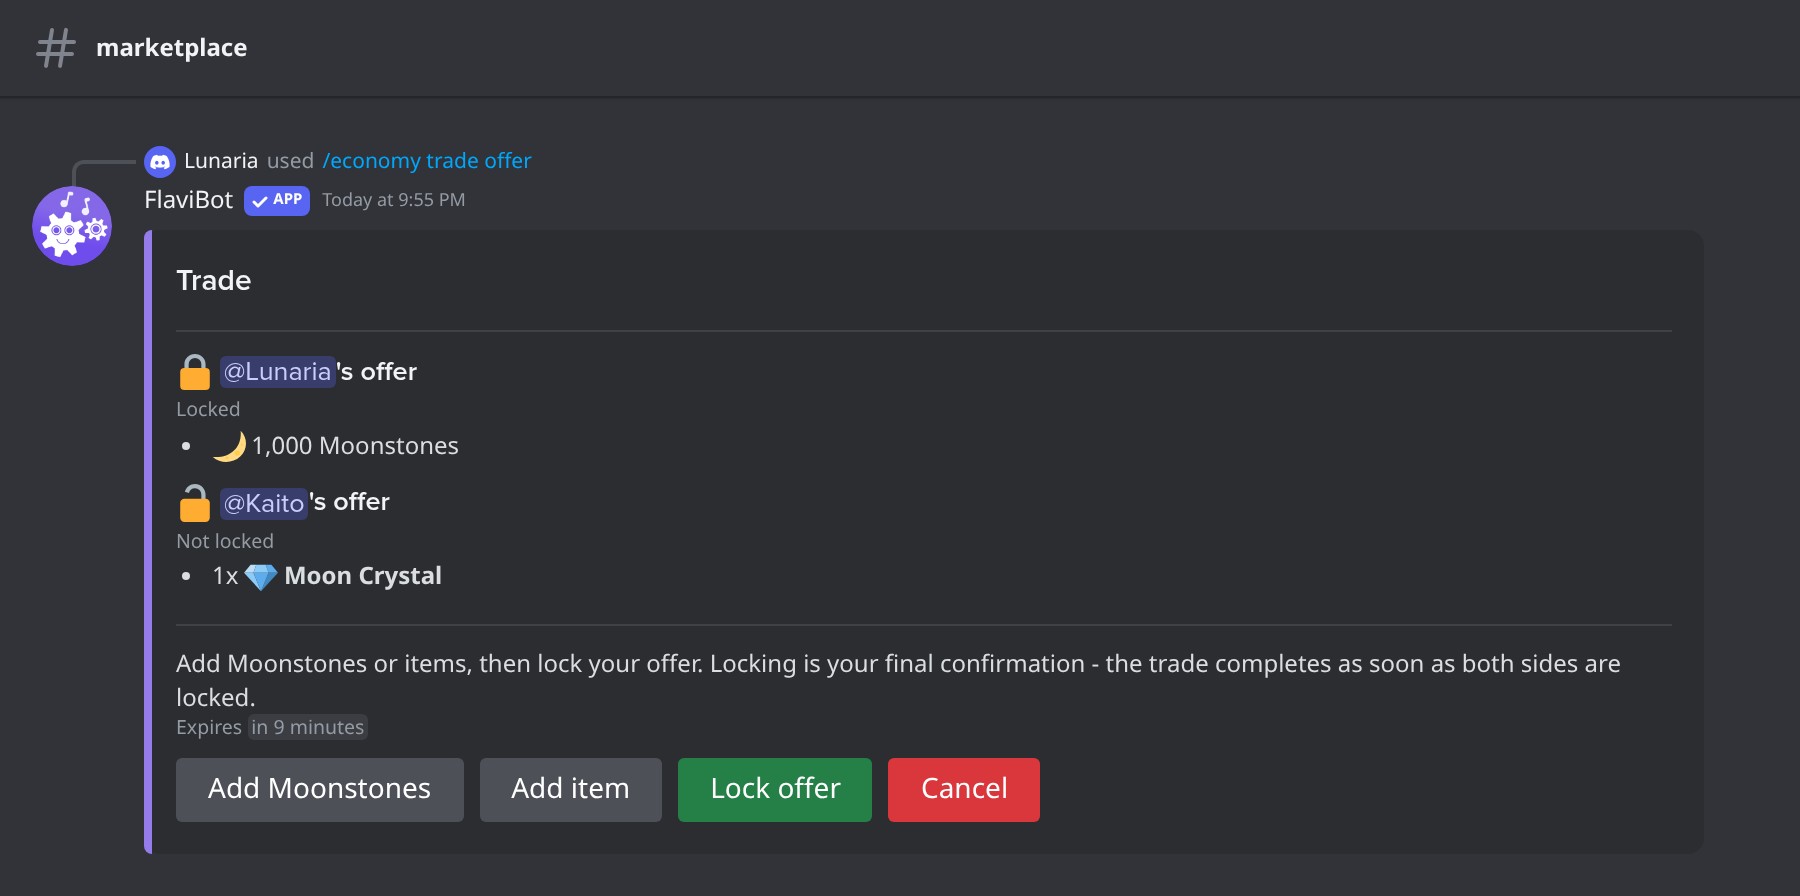Click the 'Locked' status under Lunaria's offer
The height and width of the screenshot is (896, 1800).
208,409
